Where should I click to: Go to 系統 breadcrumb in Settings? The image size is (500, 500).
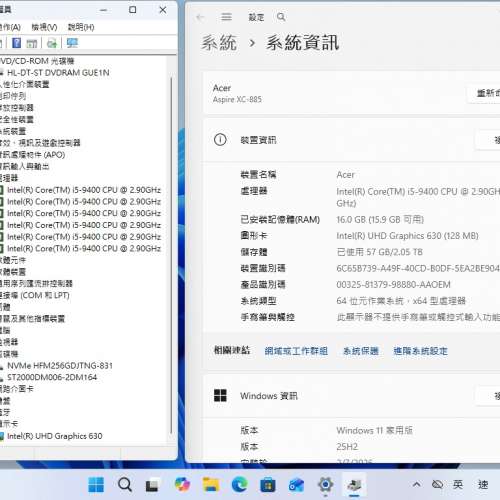219,43
